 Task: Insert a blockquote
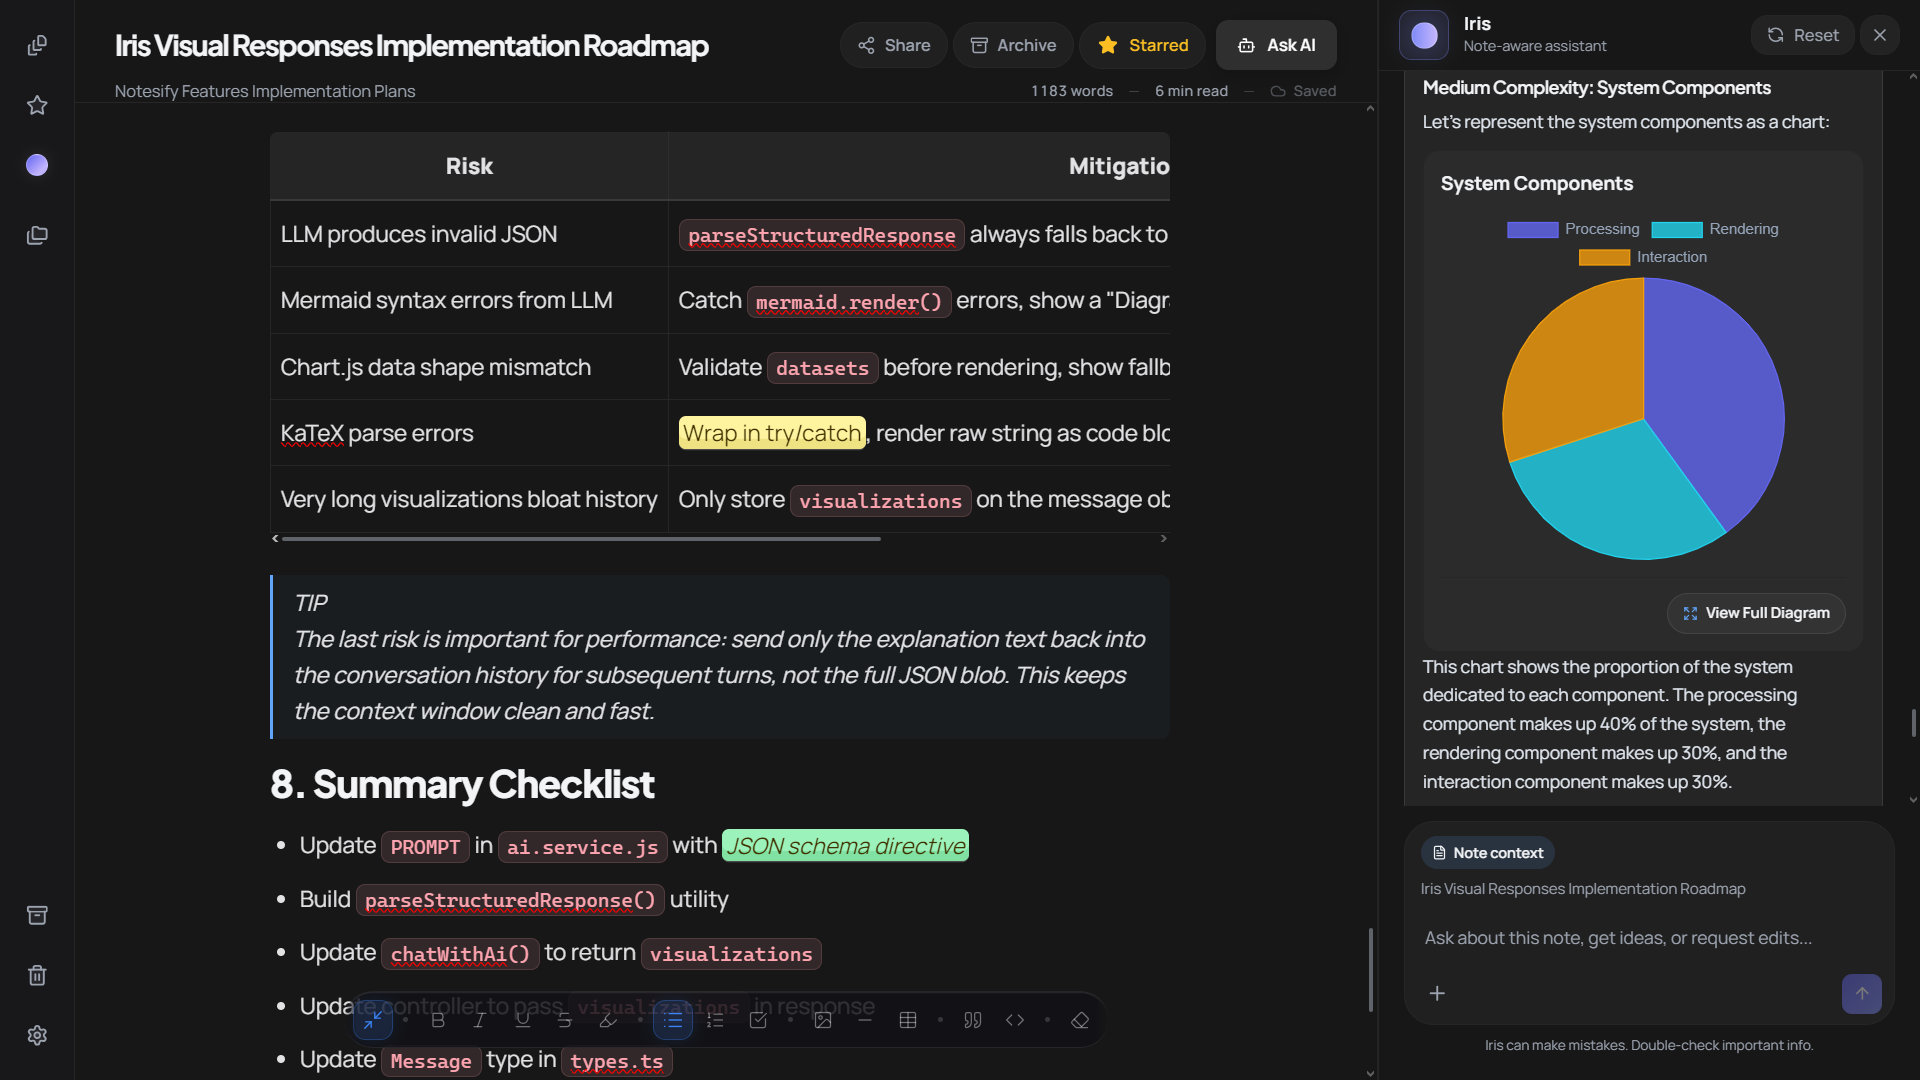(x=973, y=1020)
